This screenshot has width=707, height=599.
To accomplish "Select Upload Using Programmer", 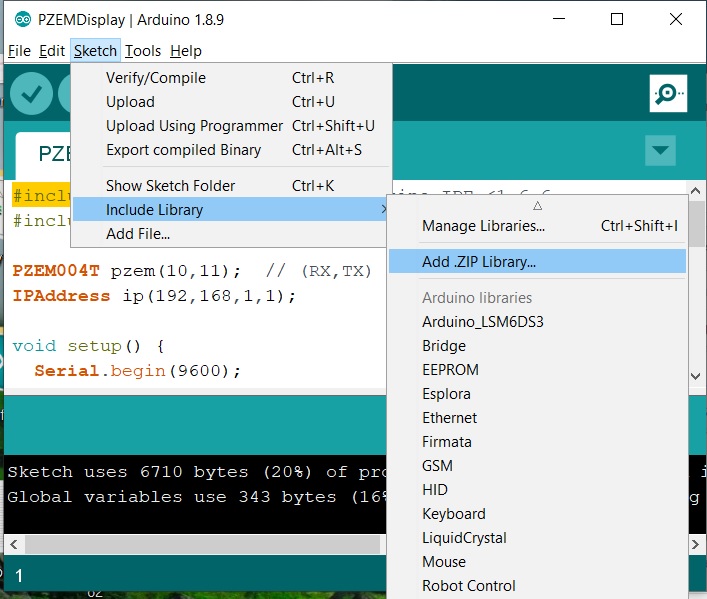I will pos(230,125).
